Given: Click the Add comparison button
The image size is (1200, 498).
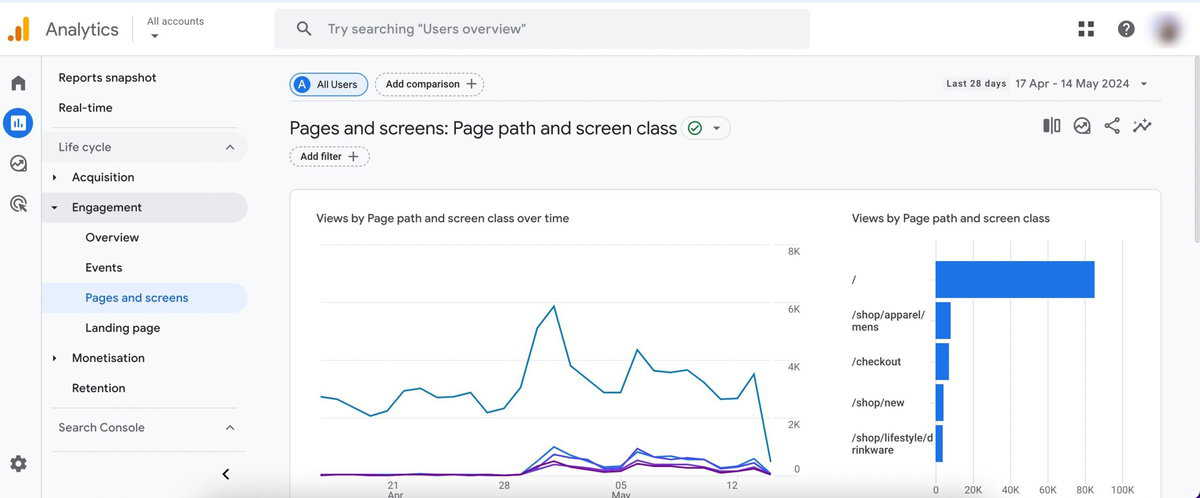Looking at the screenshot, I should click(430, 84).
